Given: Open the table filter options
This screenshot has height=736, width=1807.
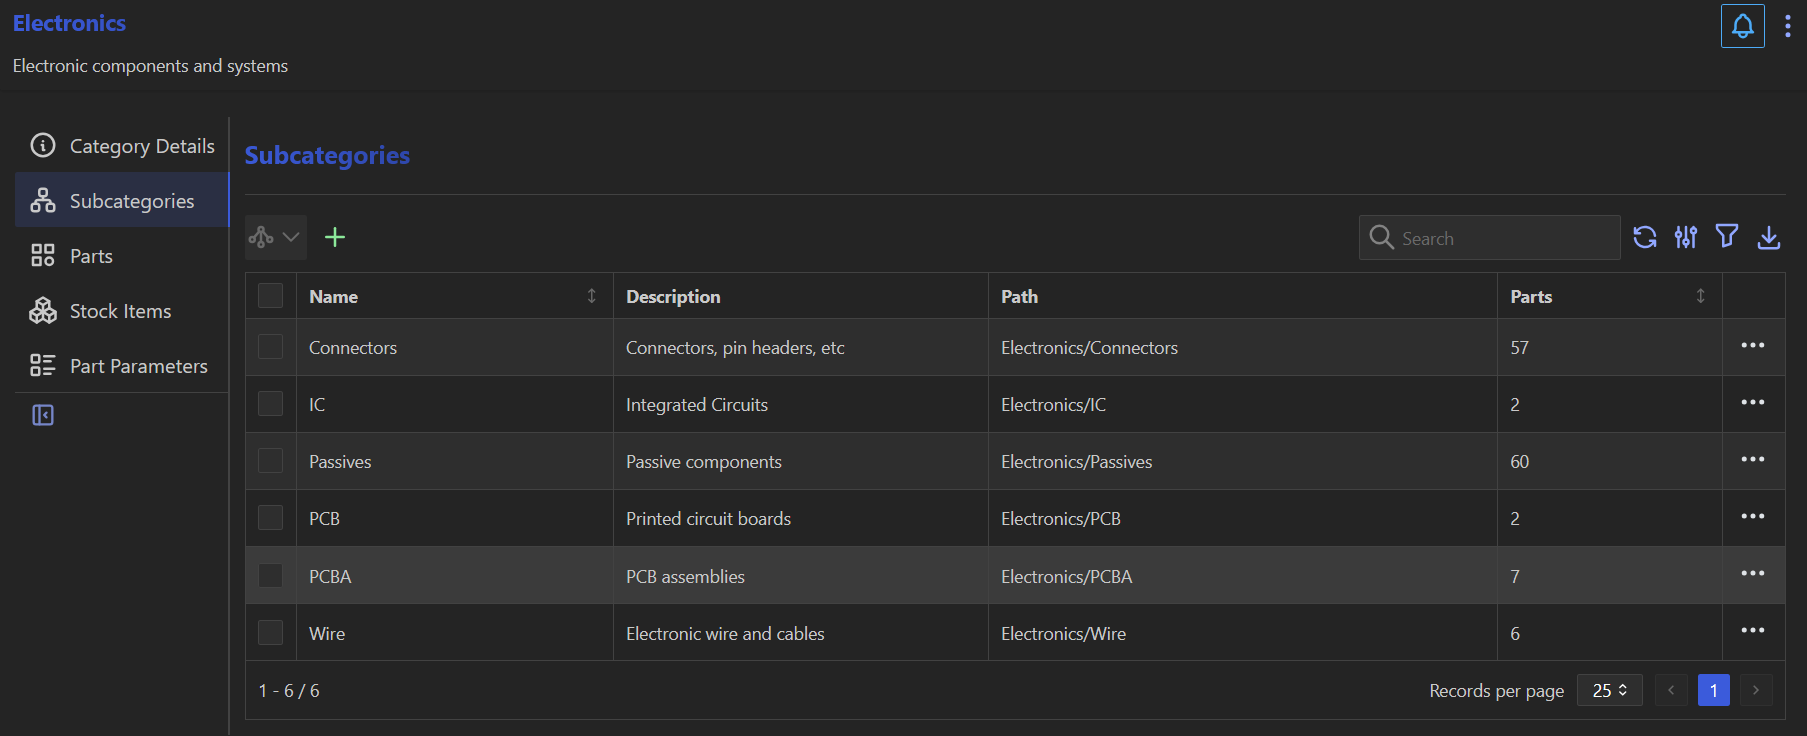Looking at the screenshot, I should pyautogui.click(x=1727, y=237).
